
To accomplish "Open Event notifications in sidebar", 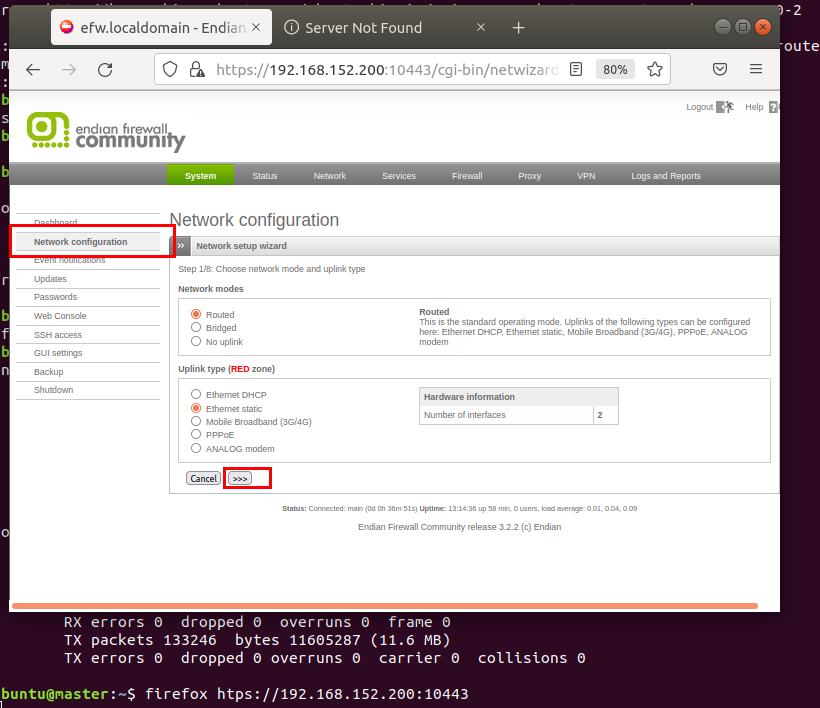I will click(70, 260).
